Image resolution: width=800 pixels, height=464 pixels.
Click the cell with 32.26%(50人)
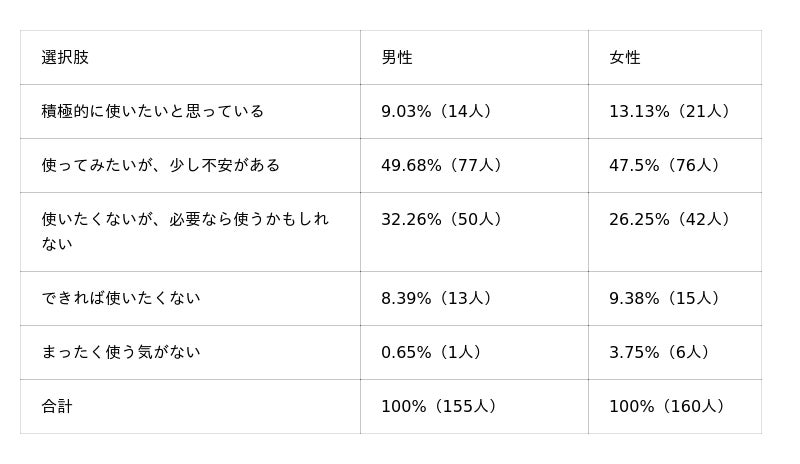coord(474,232)
